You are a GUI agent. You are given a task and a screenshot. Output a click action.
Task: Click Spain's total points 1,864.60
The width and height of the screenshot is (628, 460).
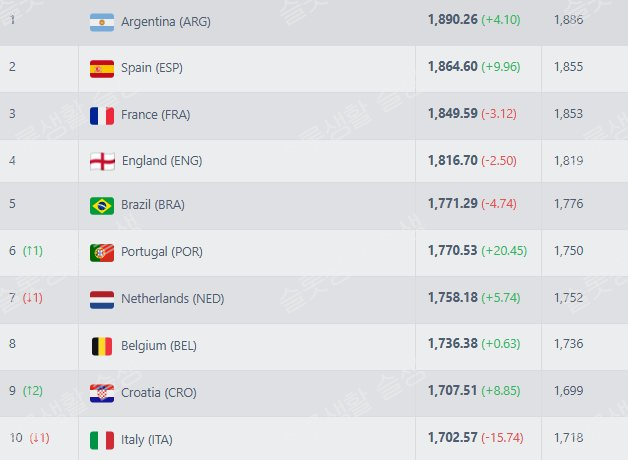tap(453, 66)
